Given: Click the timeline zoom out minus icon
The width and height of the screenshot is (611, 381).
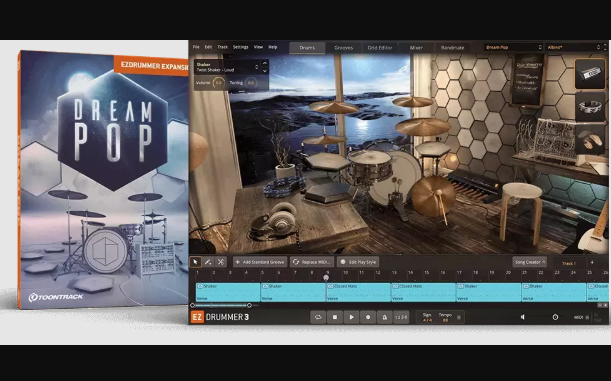Looking at the screenshot, I should pos(600,305).
